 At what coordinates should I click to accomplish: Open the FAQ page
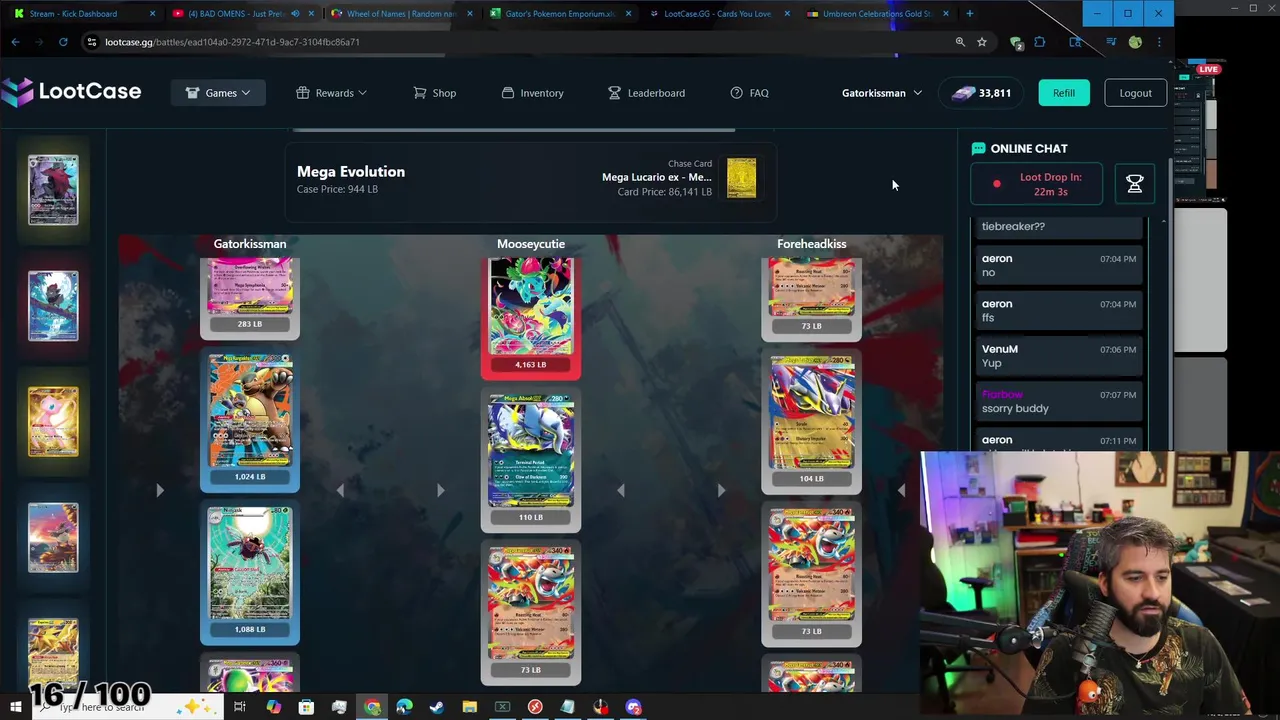click(749, 93)
